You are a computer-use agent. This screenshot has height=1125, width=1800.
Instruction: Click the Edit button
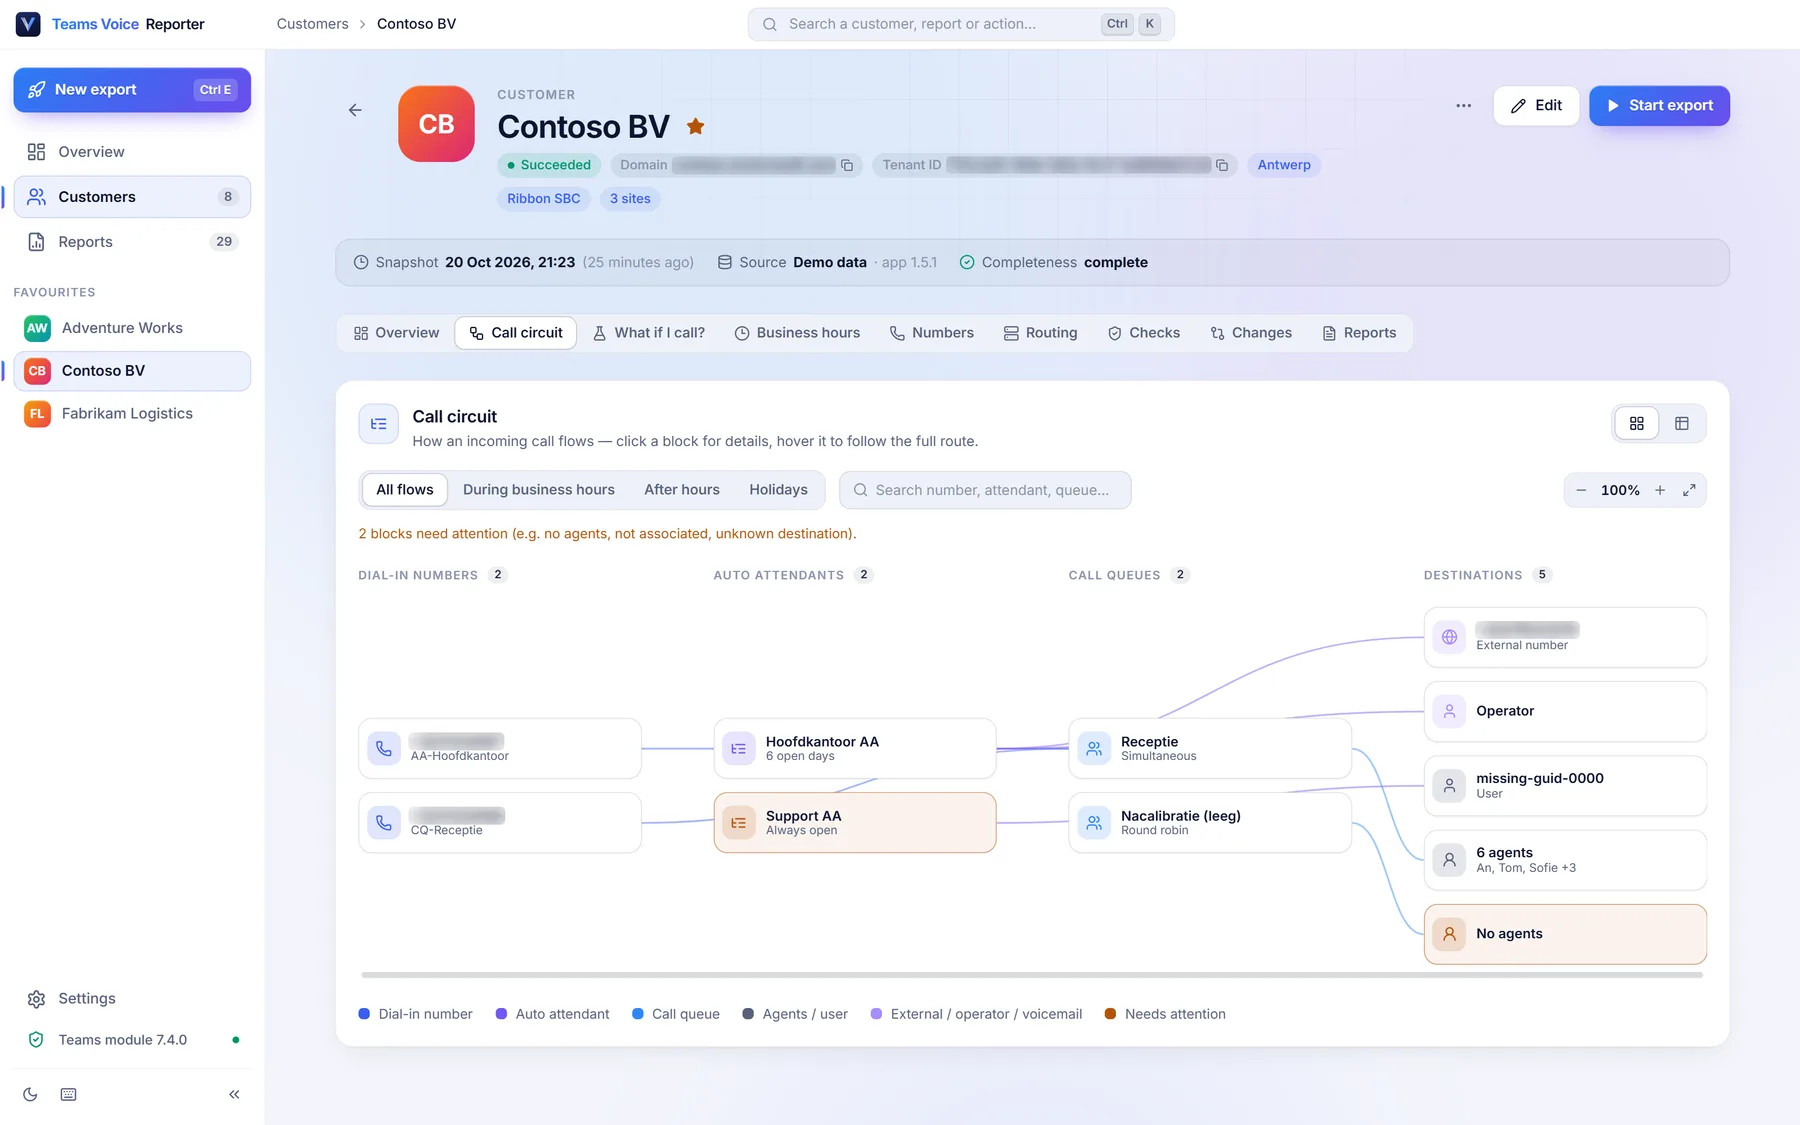point(1536,106)
